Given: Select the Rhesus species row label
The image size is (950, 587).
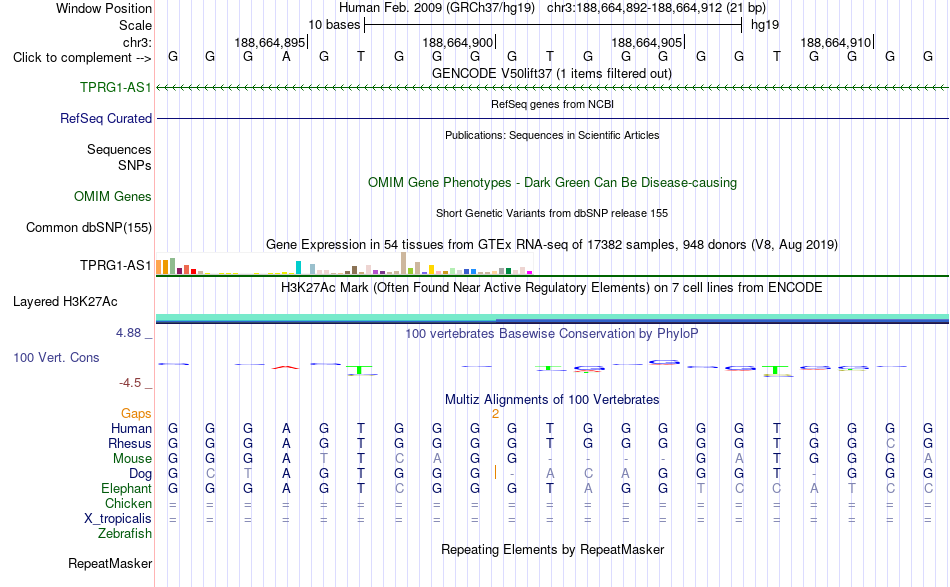Looking at the screenshot, I should click(x=130, y=443).
